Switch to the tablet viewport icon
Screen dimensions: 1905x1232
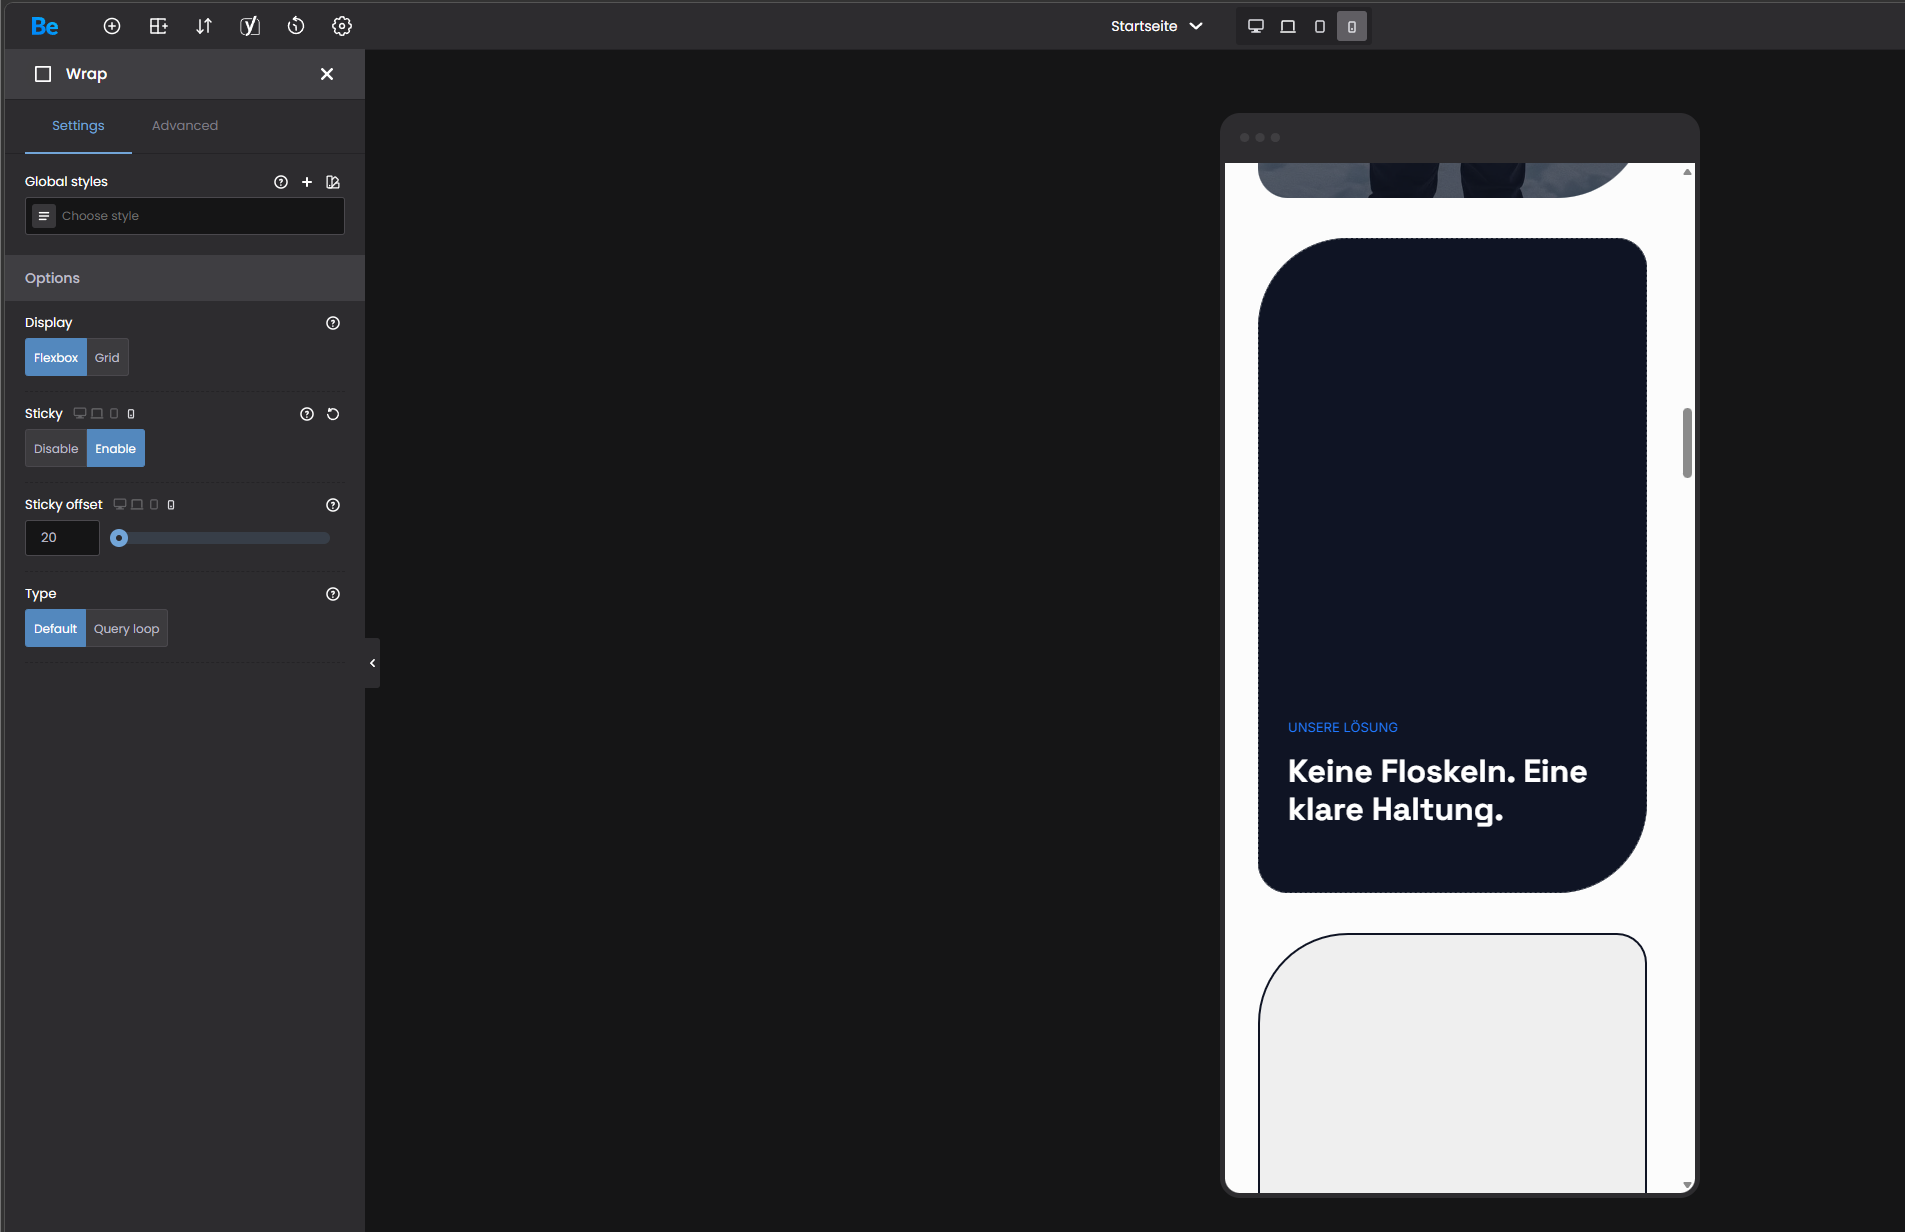pyautogui.click(x=1320, y=27)
